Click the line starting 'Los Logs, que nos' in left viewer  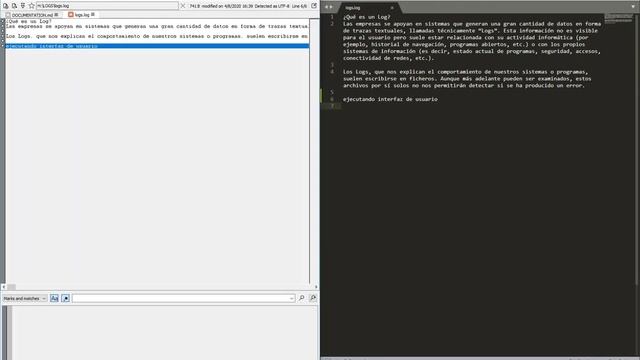(157, 36)
